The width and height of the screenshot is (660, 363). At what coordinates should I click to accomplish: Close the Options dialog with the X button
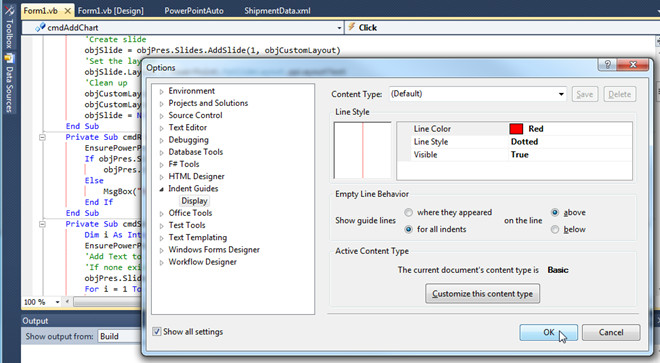click(633, 64)
